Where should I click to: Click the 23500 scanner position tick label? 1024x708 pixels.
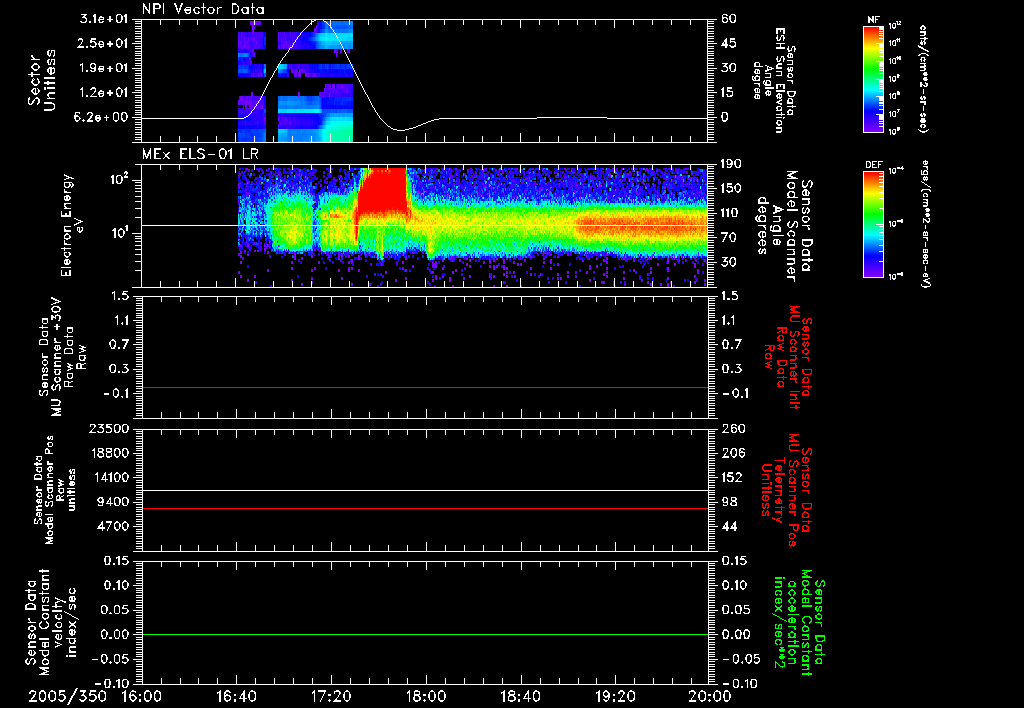click(x=109, y=428)
